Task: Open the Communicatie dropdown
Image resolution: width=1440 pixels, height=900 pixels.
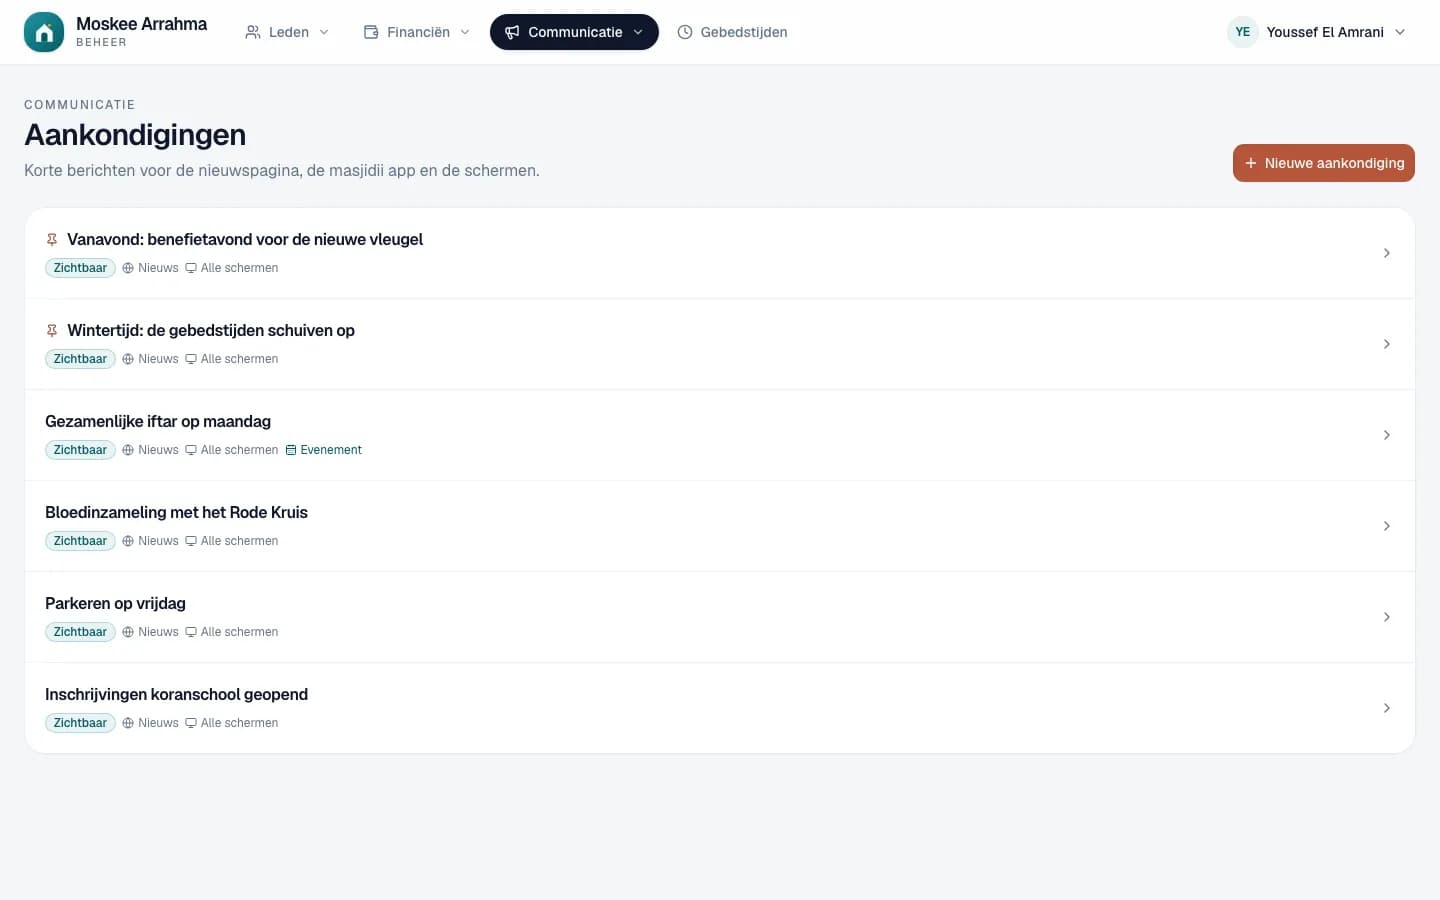Action: click(x=574, y=32)
